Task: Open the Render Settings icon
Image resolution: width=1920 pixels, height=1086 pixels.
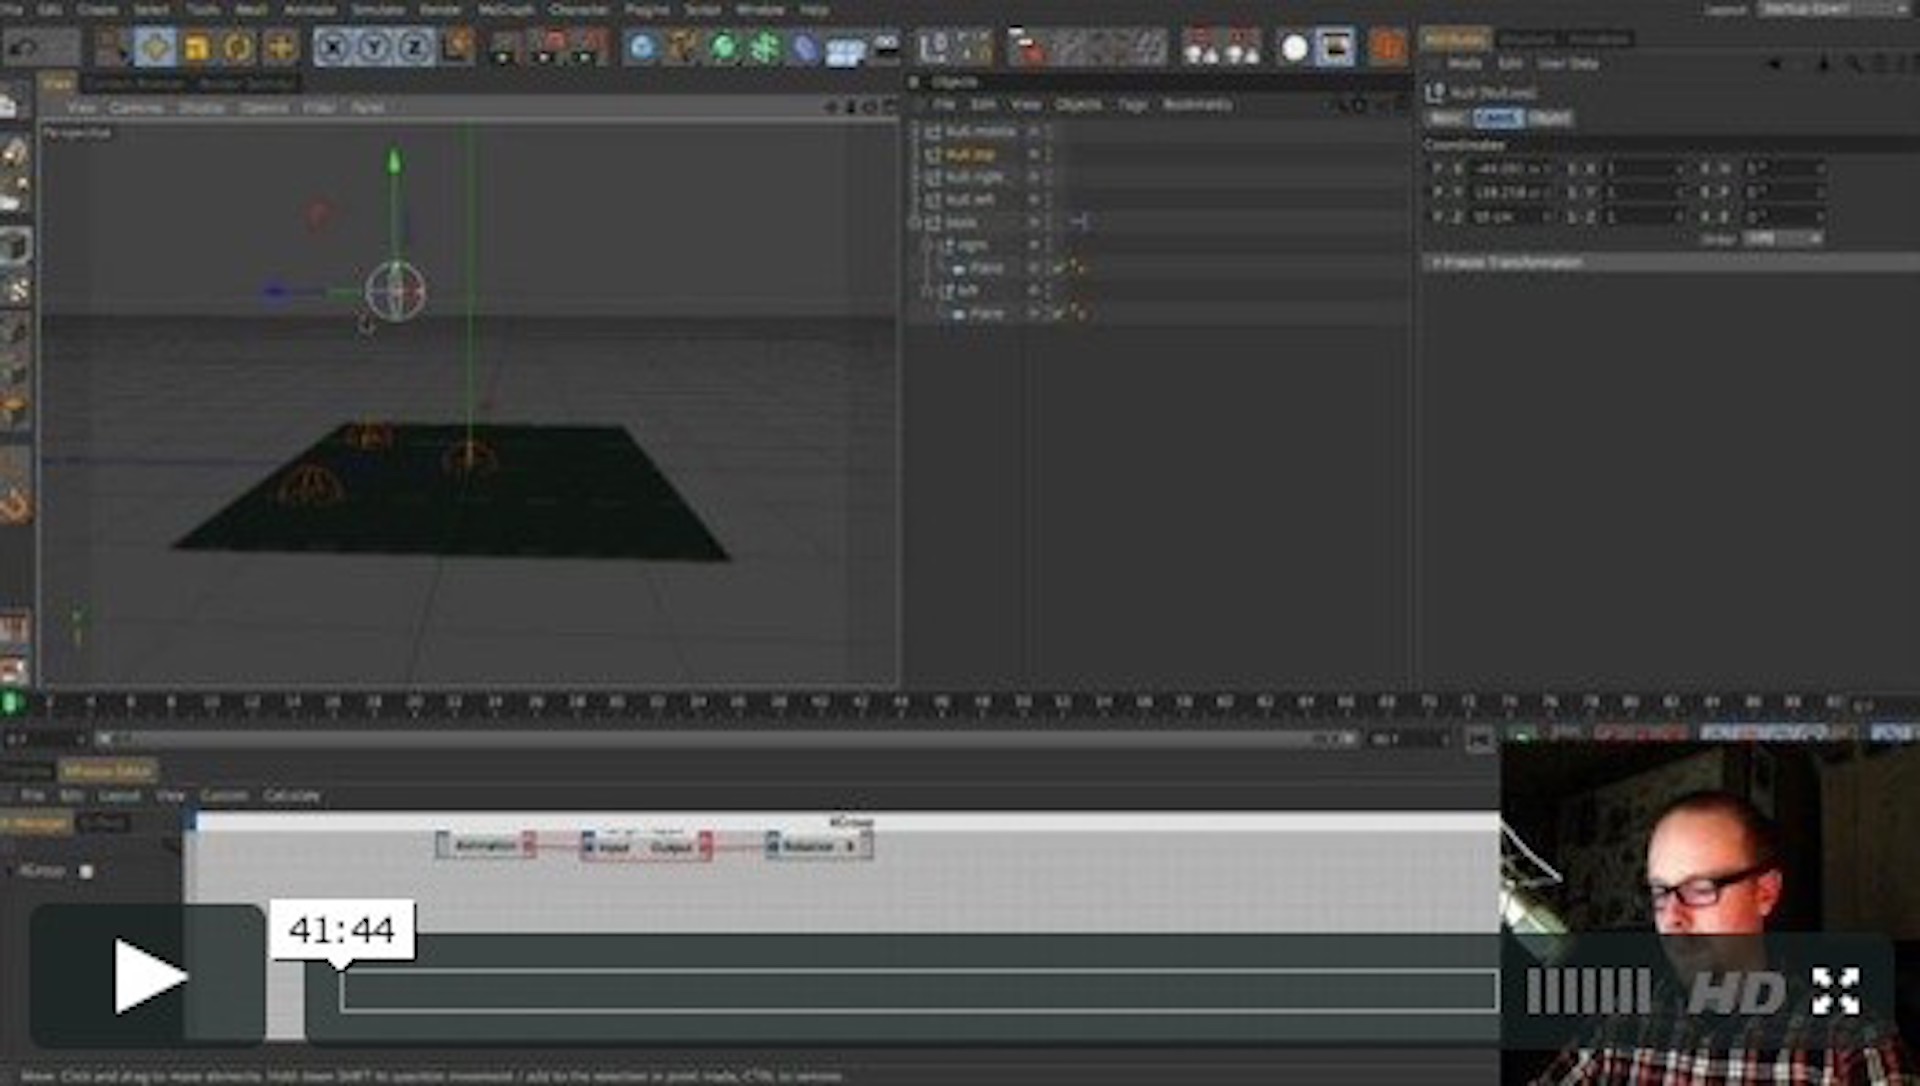Action: [x=591, y=47]
